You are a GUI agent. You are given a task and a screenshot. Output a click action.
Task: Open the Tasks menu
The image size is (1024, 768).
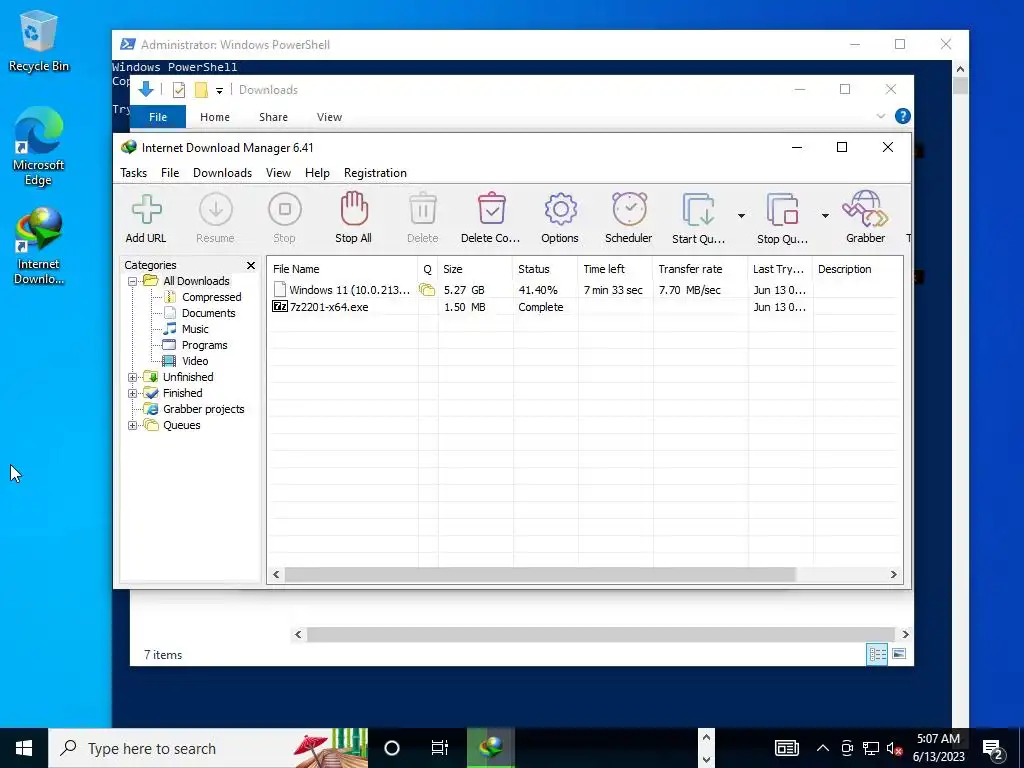(x=133, y=173)
